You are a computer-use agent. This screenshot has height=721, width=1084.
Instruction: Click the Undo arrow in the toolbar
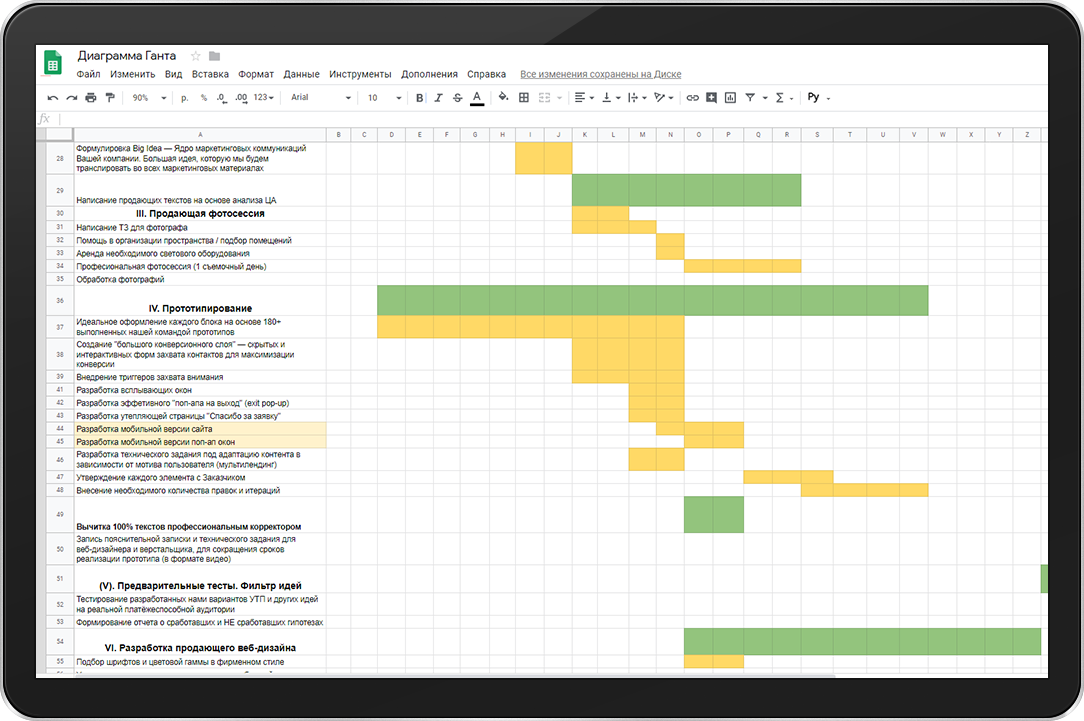tap(53, 98)
